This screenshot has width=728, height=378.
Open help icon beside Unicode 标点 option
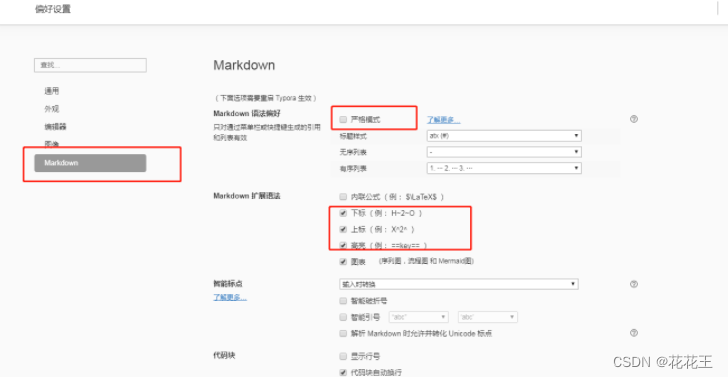coord(634,333)
